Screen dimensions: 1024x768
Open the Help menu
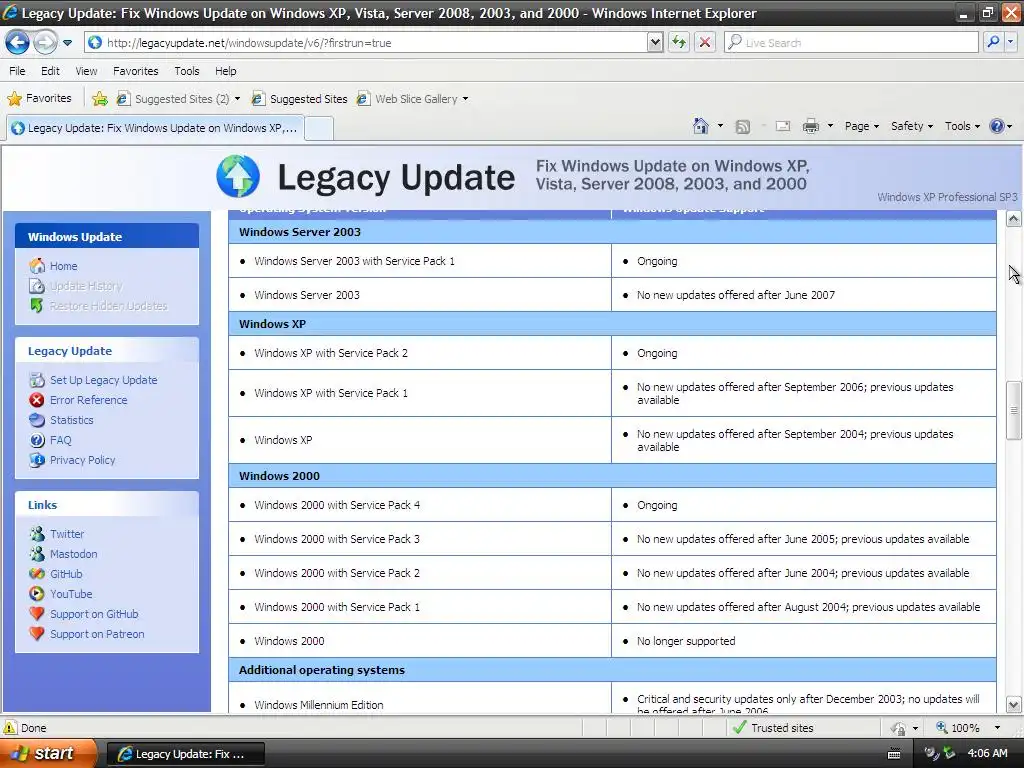point(226,71)
